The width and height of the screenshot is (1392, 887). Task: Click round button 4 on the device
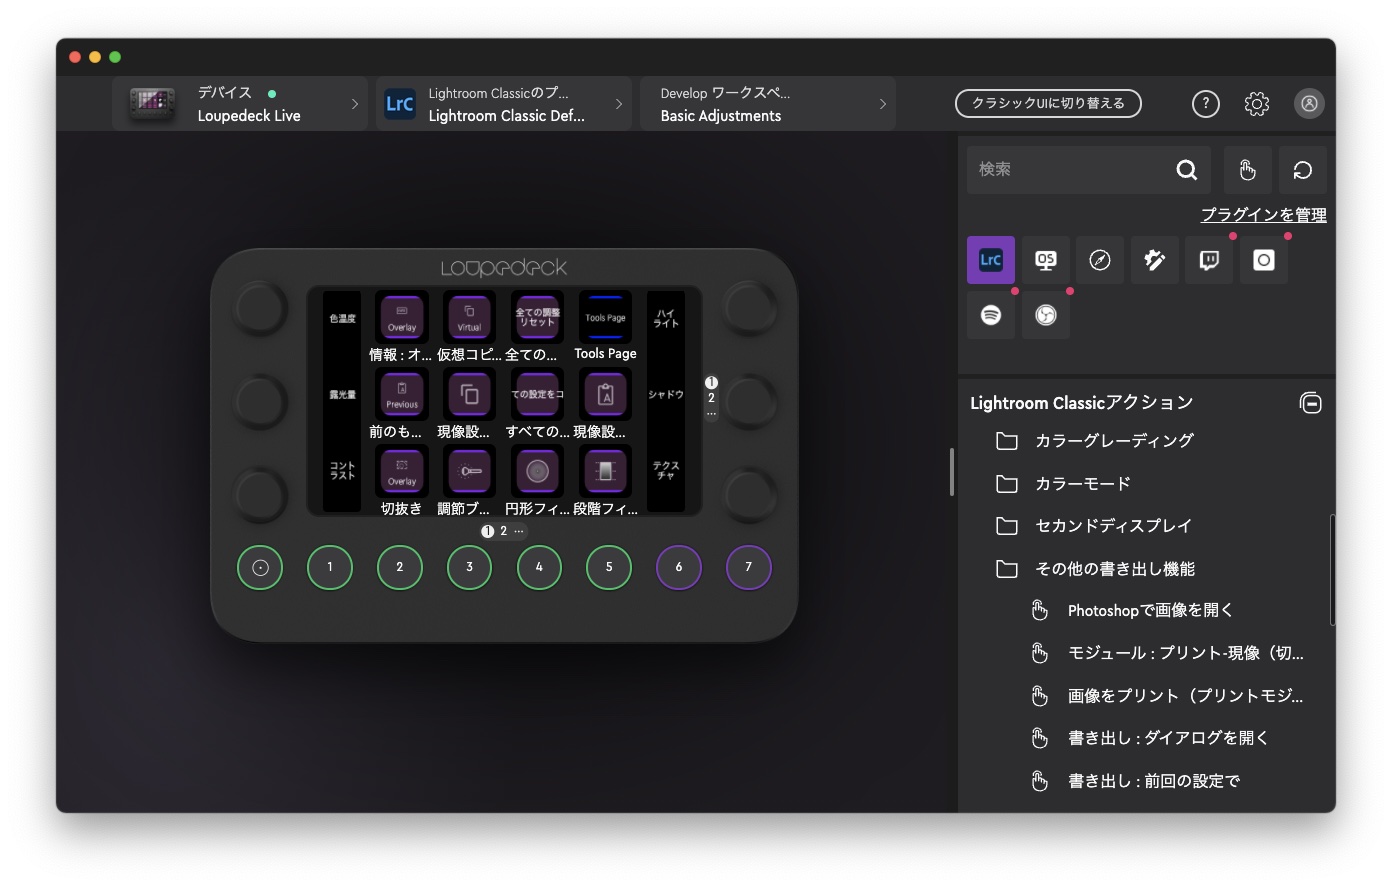540,567
